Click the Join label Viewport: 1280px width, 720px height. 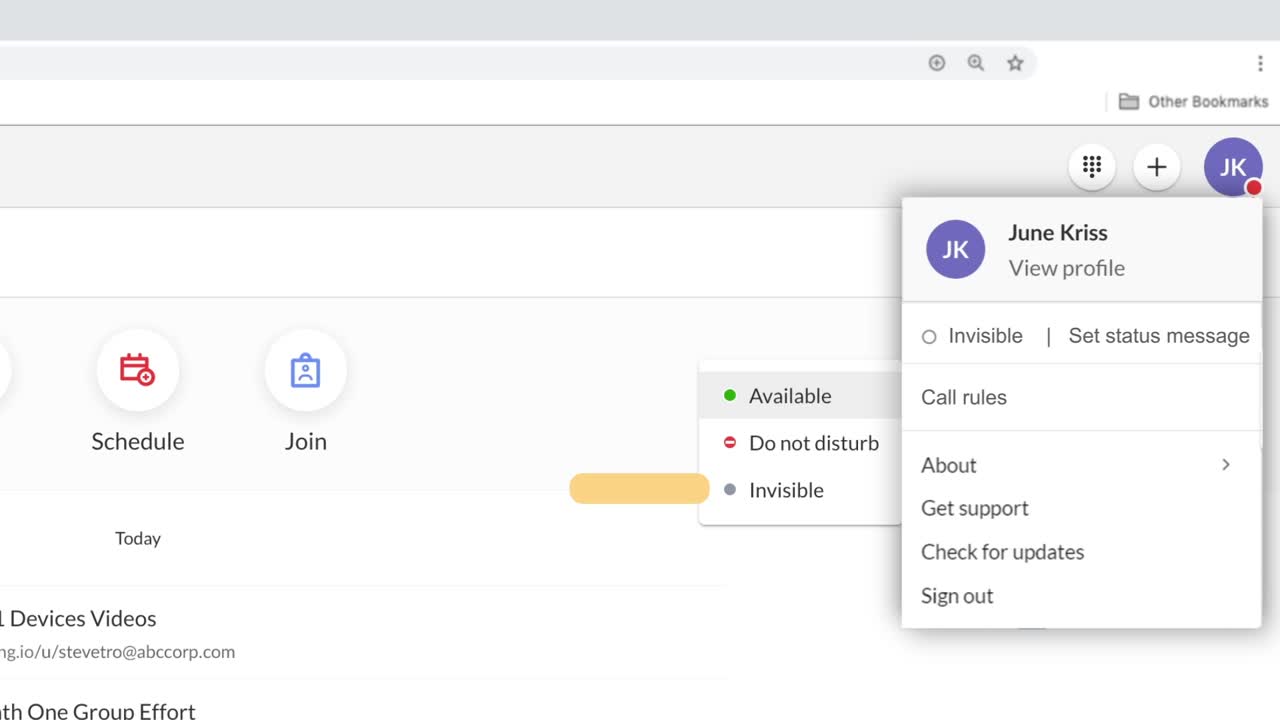point(306,441)
